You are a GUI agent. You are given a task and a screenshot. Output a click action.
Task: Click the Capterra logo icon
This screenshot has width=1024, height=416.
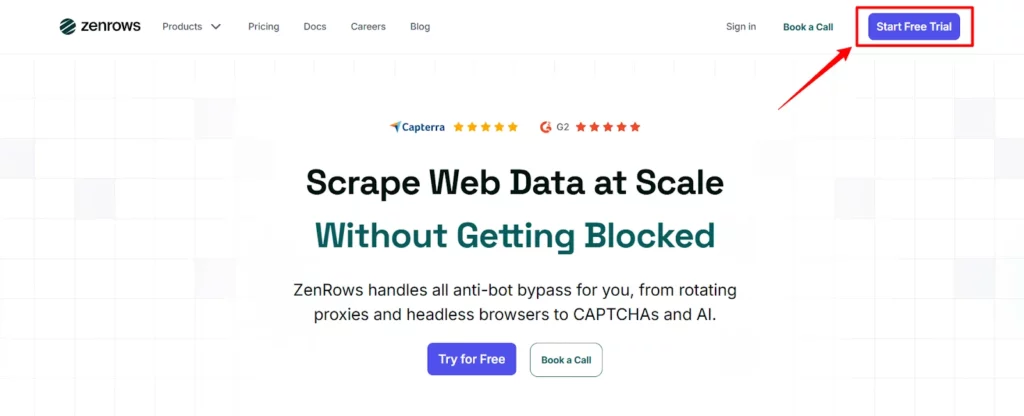coord(396,127)
